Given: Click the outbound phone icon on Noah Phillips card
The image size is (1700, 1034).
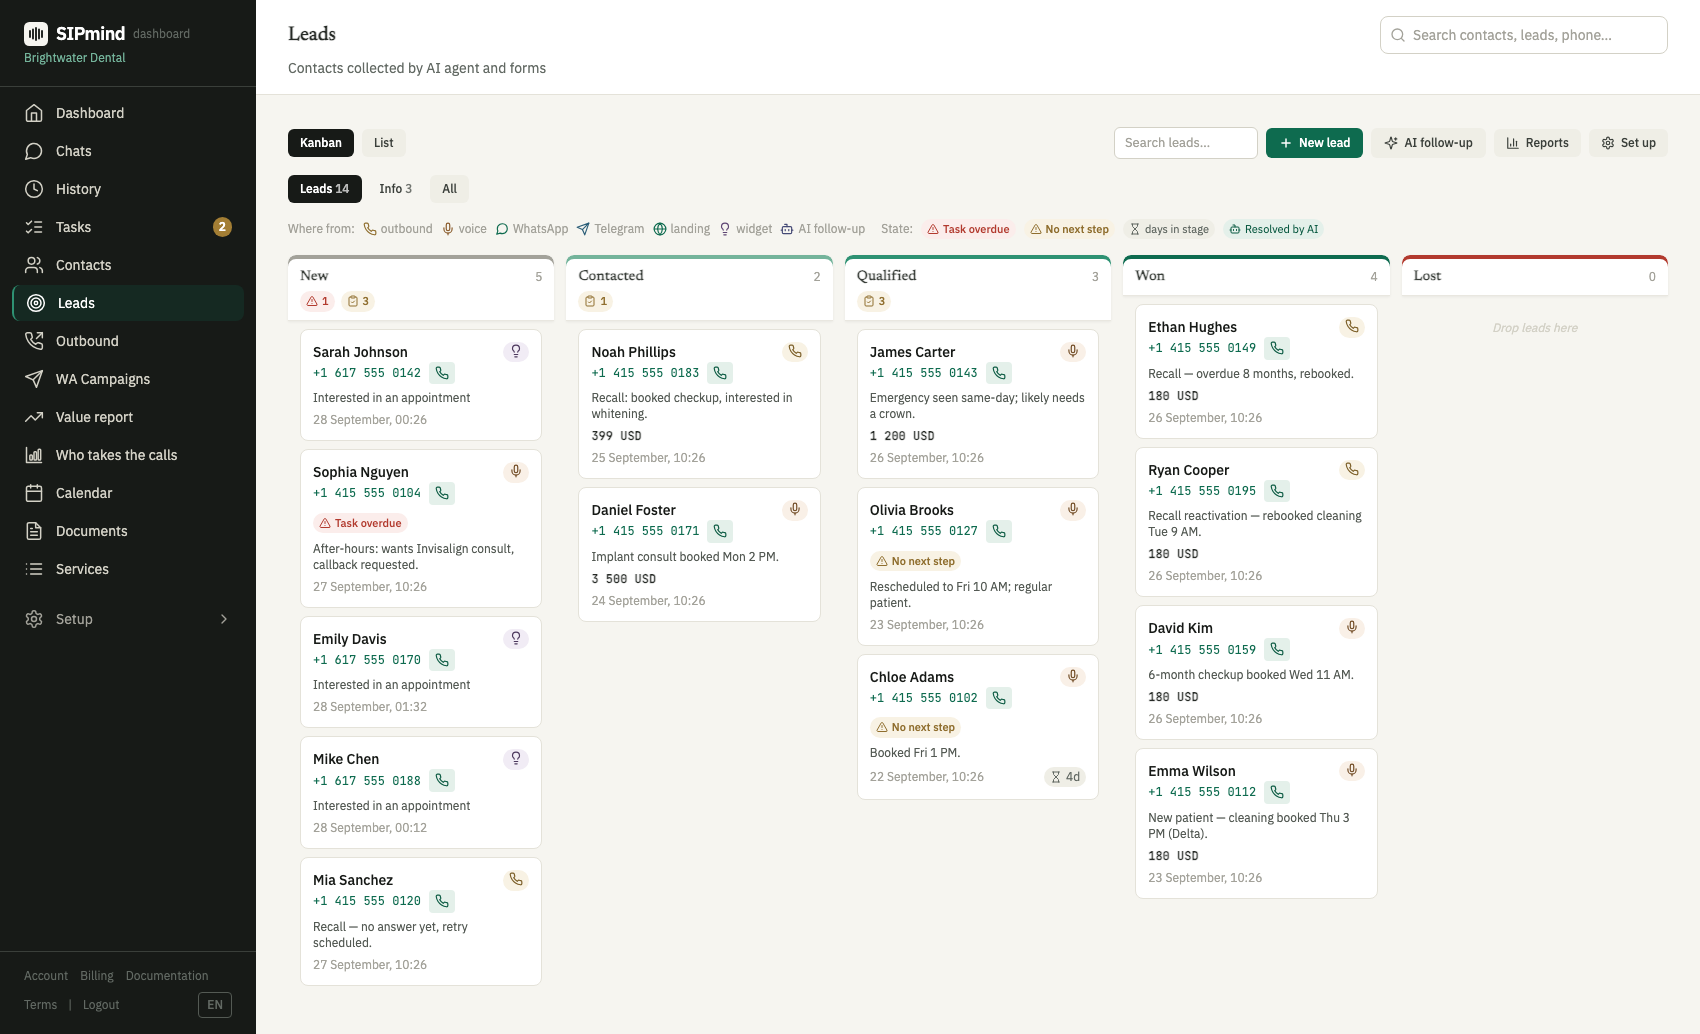Looking at the screenshot, I should click(x=794, y=351).
